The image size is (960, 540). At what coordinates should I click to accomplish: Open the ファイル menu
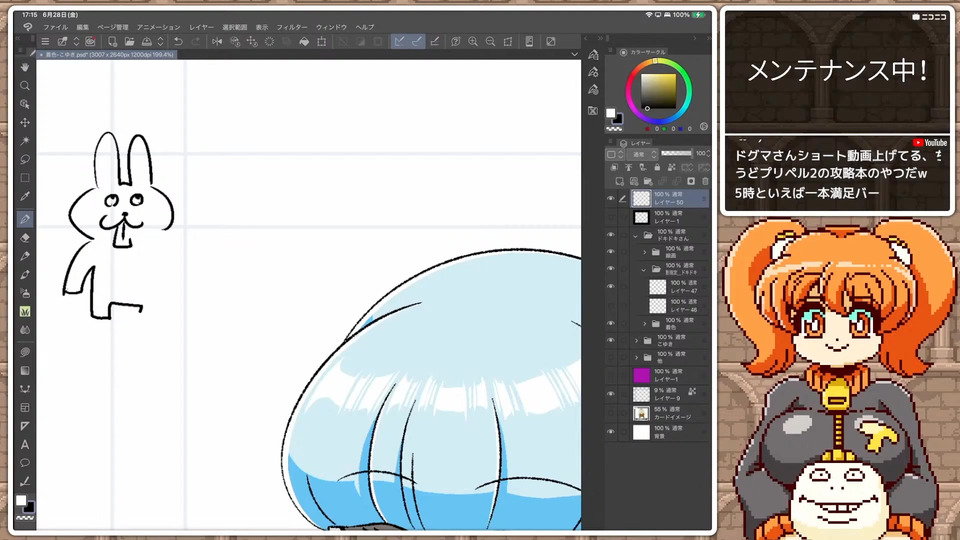click(x=55, y=28)
